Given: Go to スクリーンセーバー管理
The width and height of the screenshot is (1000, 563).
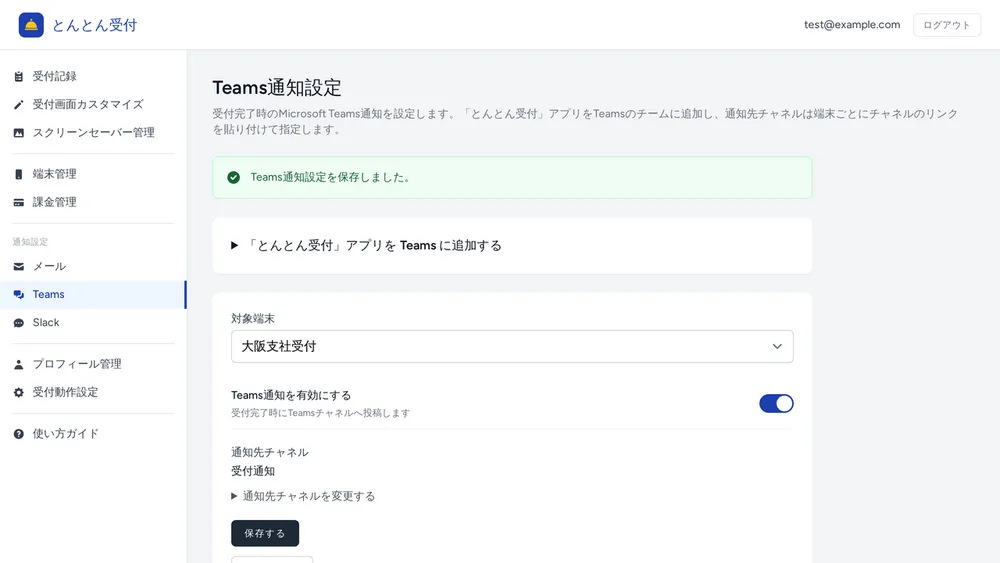Looking at the screenshot, I should pos(93,133).
